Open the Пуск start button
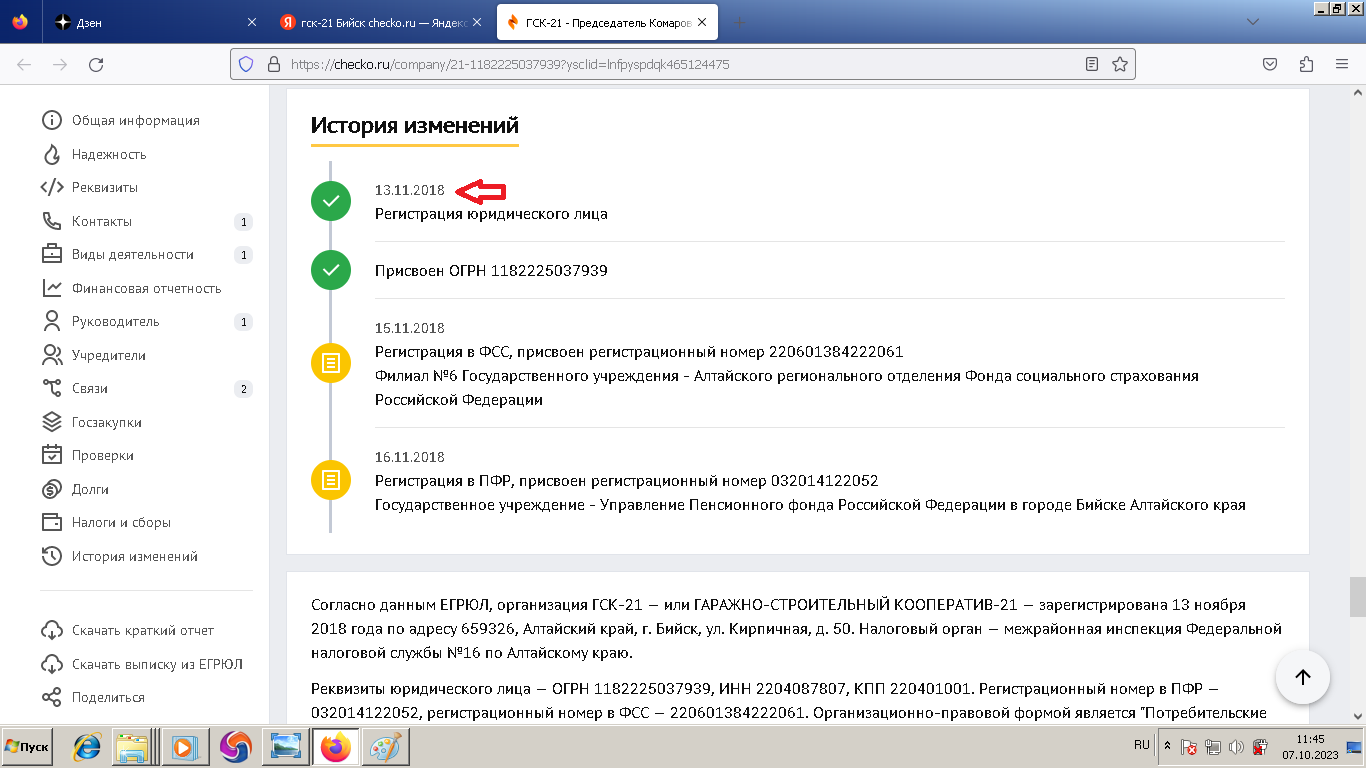Screen dimensions: 1366x768 [x=28, y=747]
